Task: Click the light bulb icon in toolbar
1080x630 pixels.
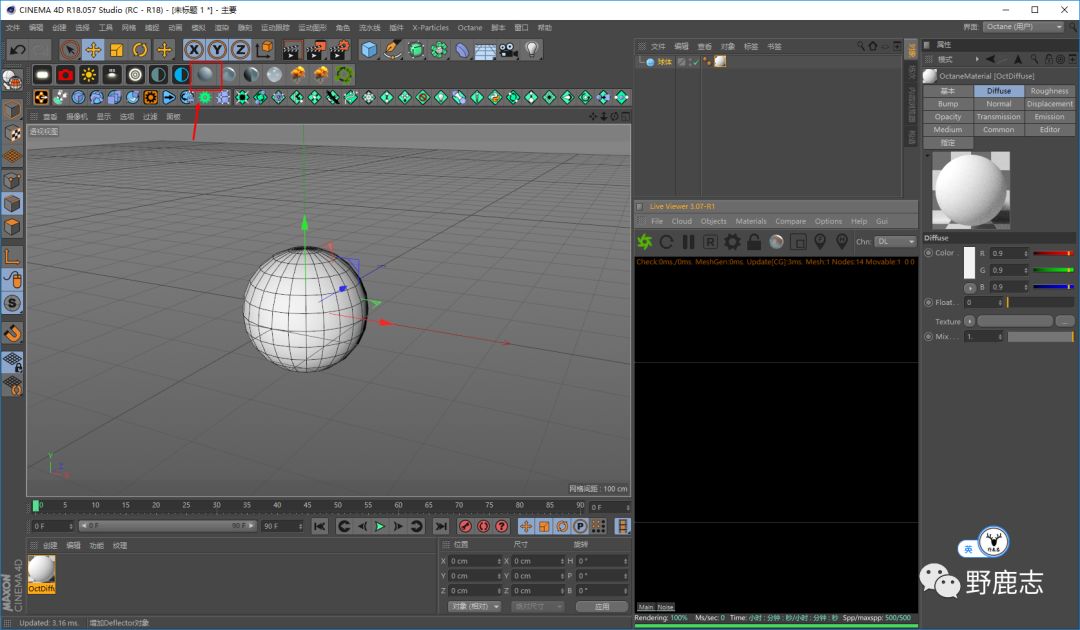Action: (x=532, y=49)
